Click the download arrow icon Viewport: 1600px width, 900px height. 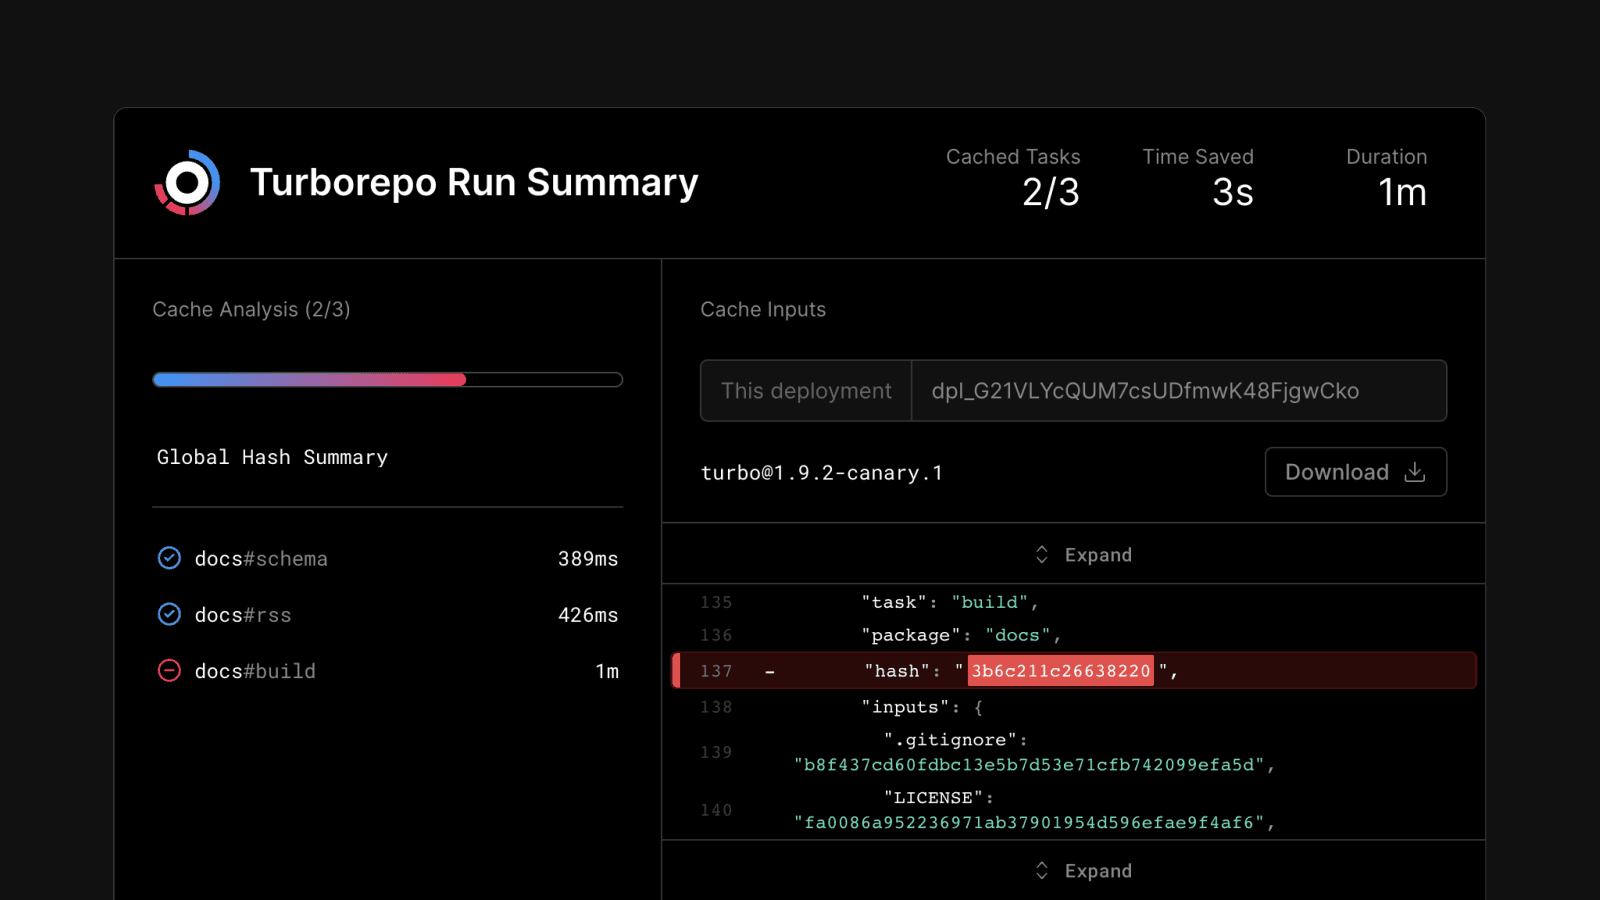click(x=1414, y=472)
